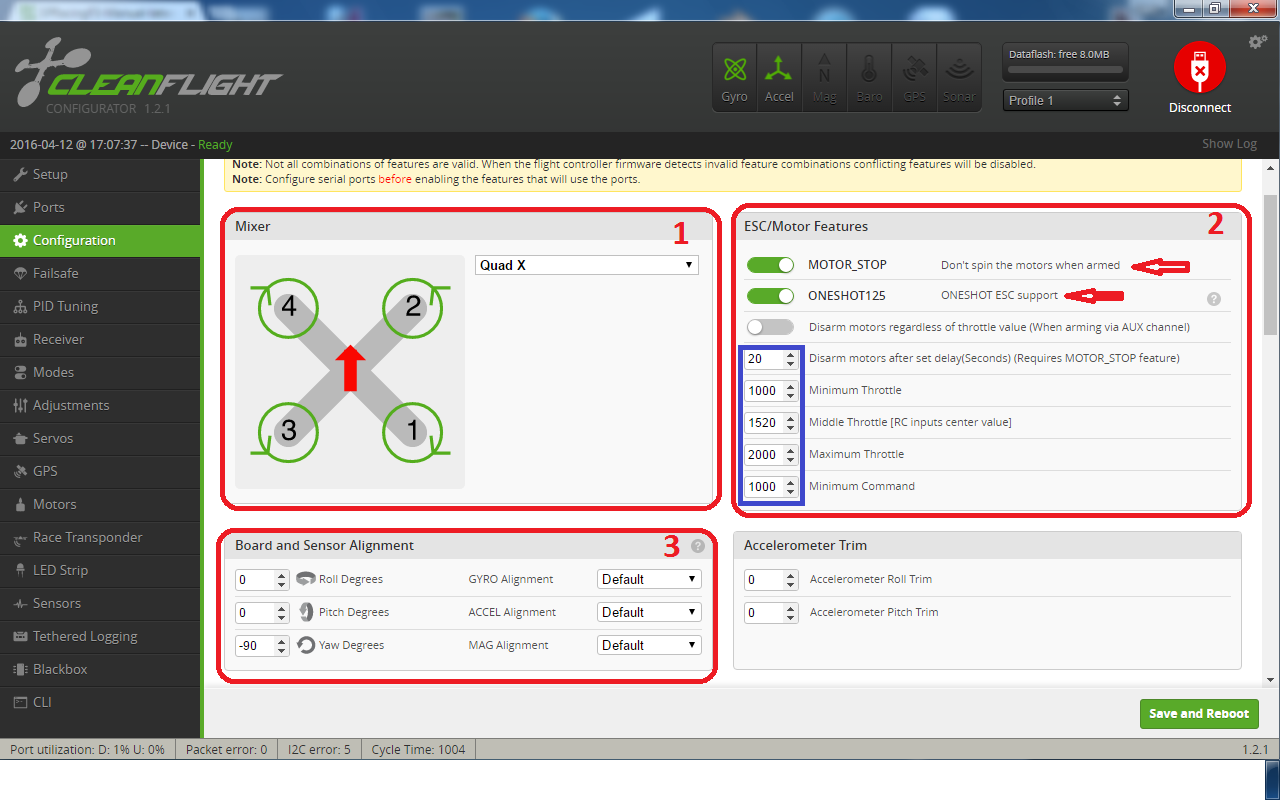
Task: Click the Sonar sensor status icon
Action: pos(960,77)
